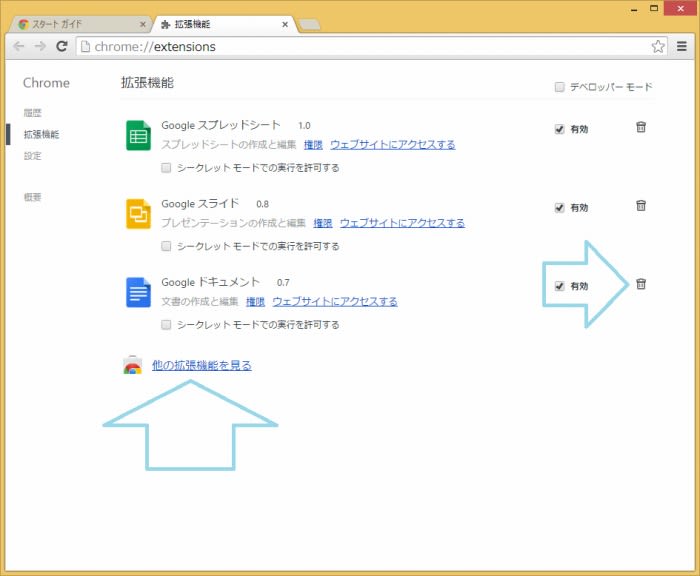Viewport: 700px width, 576px height.
Task: Delete Google ドキュメント using trash icon
Action: 641,284
